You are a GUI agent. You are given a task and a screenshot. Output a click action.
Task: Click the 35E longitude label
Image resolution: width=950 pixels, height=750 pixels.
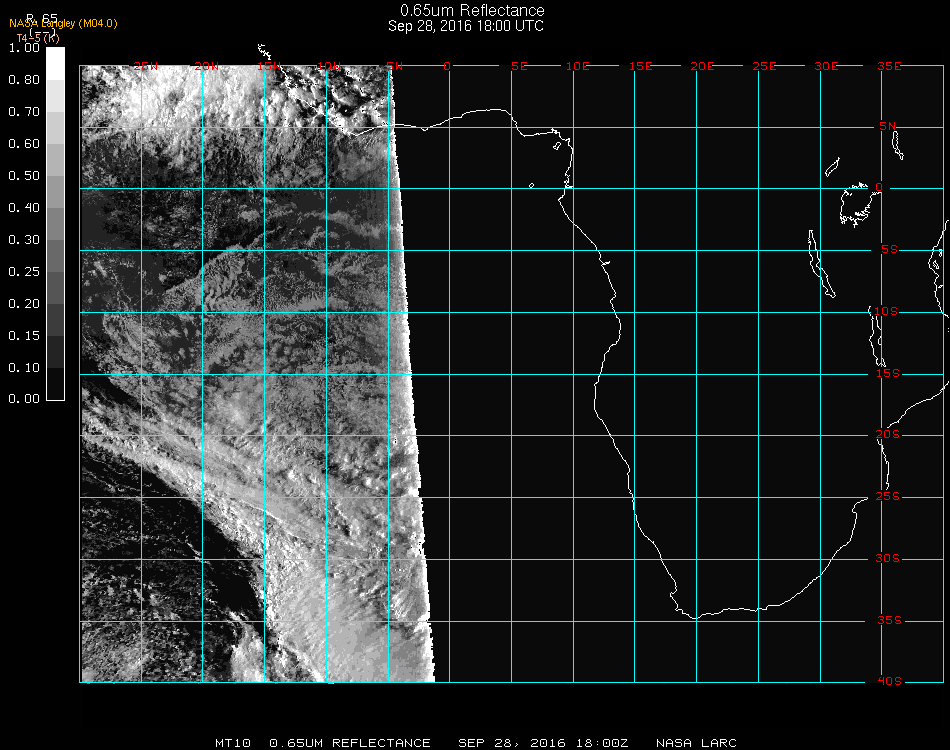click(889, 67)
